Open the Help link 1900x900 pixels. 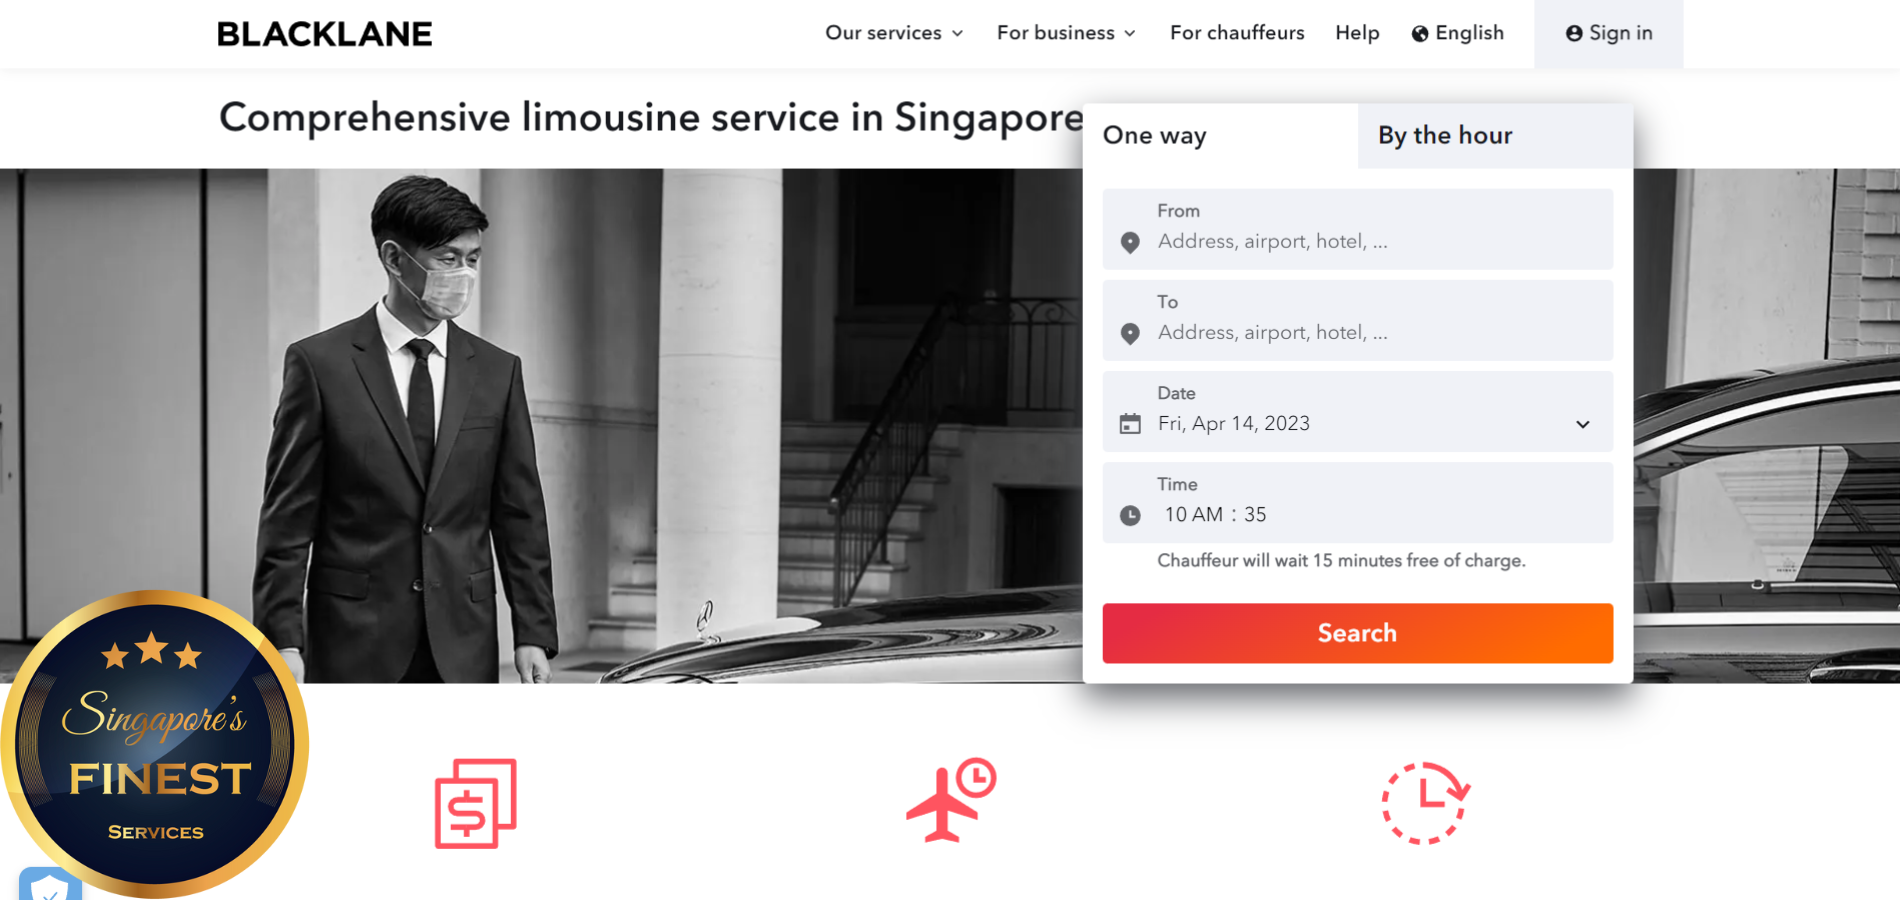click(x=1357, y=33)
